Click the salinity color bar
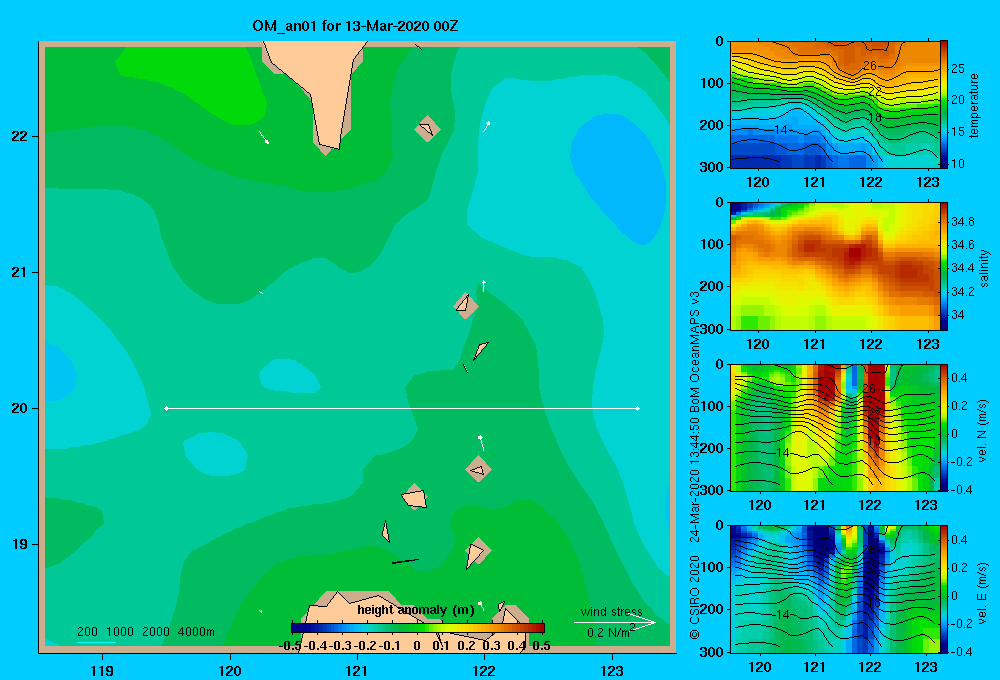Screen dimensions: 1000x680 (944, 266)
